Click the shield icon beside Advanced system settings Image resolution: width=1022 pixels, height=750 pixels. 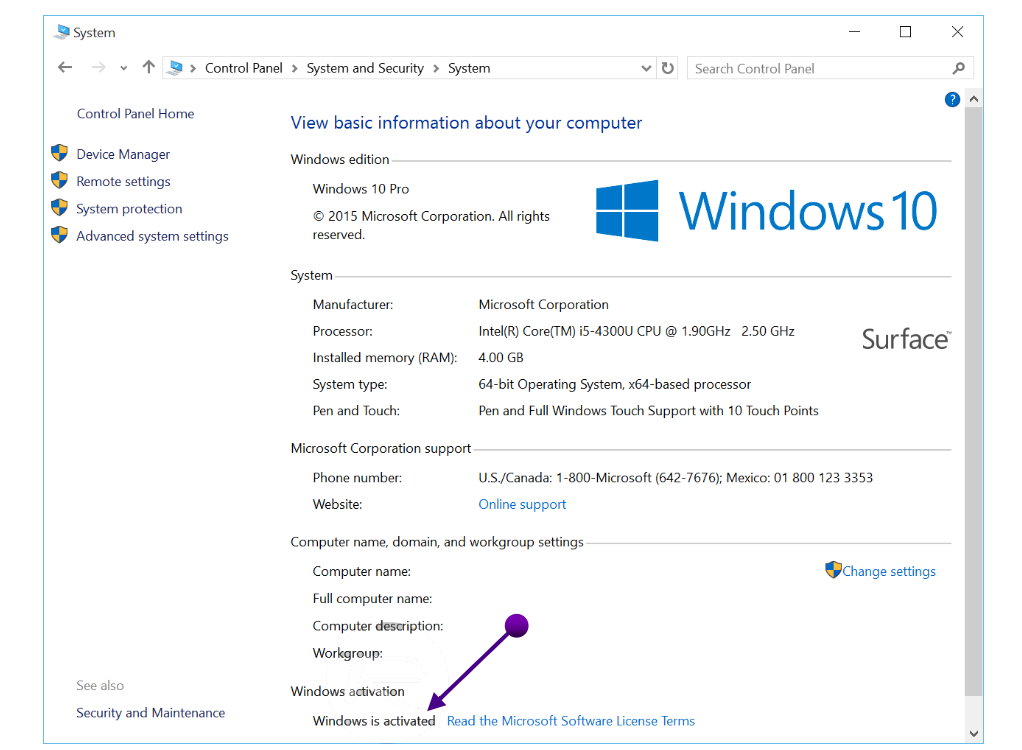59,235
